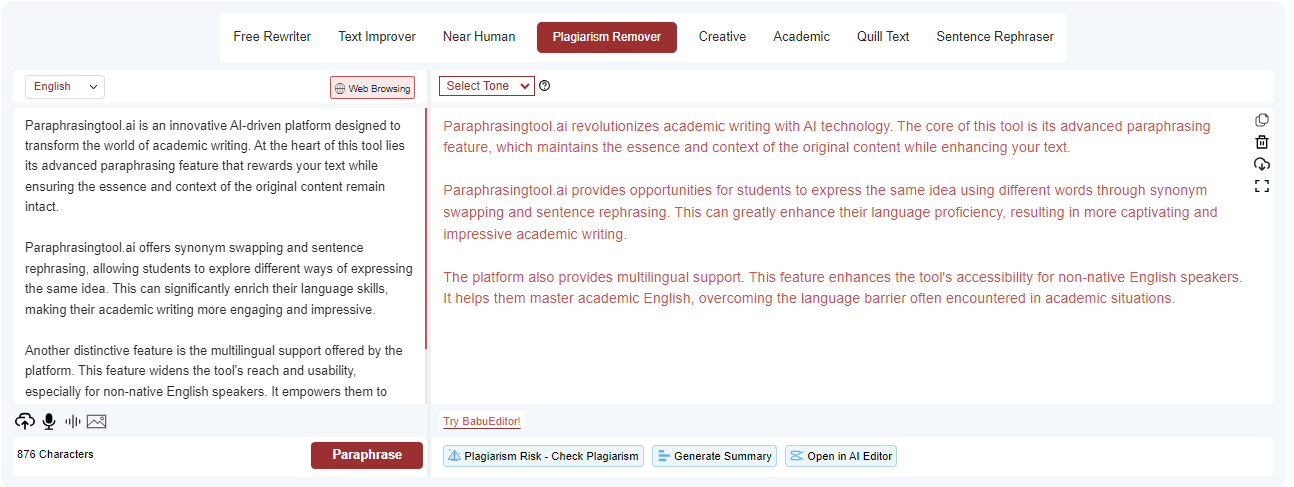The image size is (1294, 487).
Task: Select the Plagiarism Remover tab
Action: (607, 37)
